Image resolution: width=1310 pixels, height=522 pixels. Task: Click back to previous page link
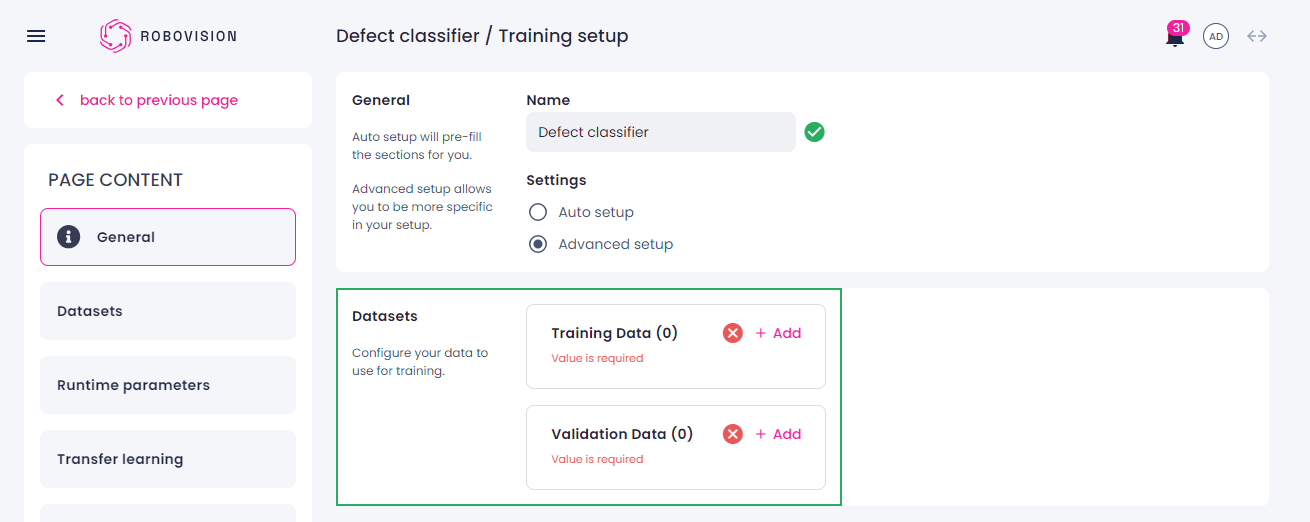coord(159,100)
